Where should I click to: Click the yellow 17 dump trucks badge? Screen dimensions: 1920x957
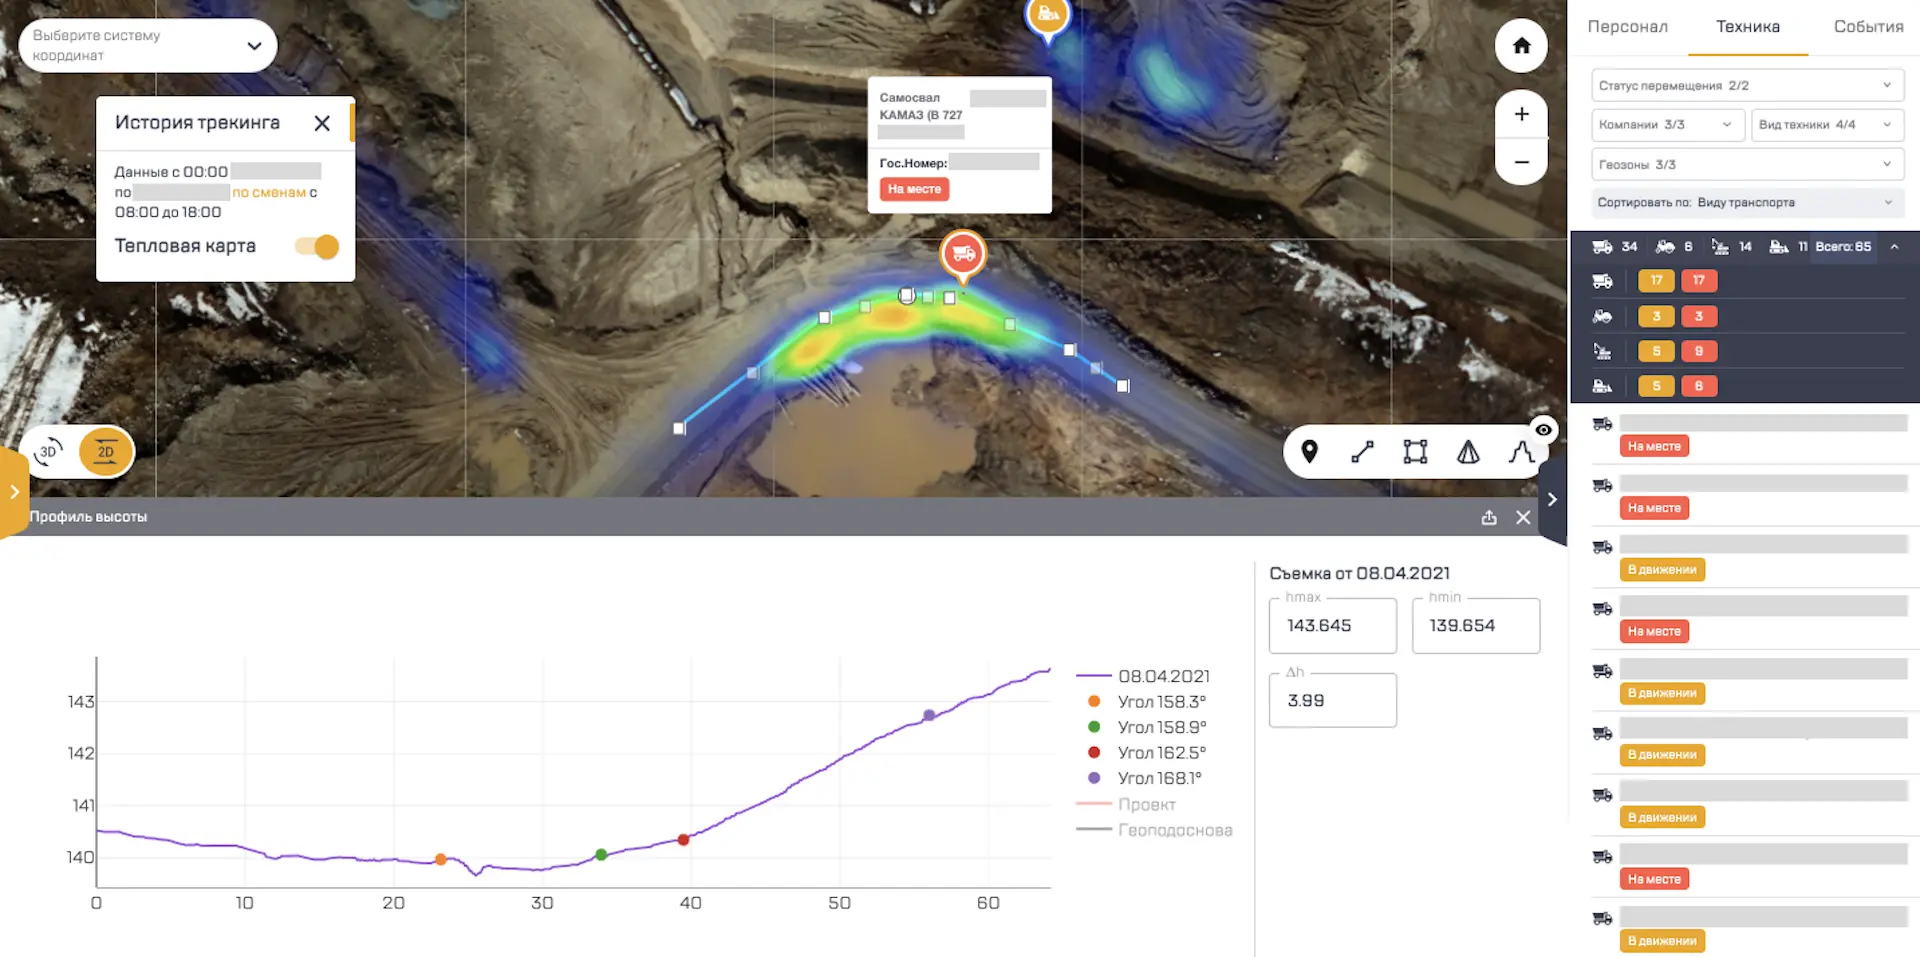point(1656,281)
